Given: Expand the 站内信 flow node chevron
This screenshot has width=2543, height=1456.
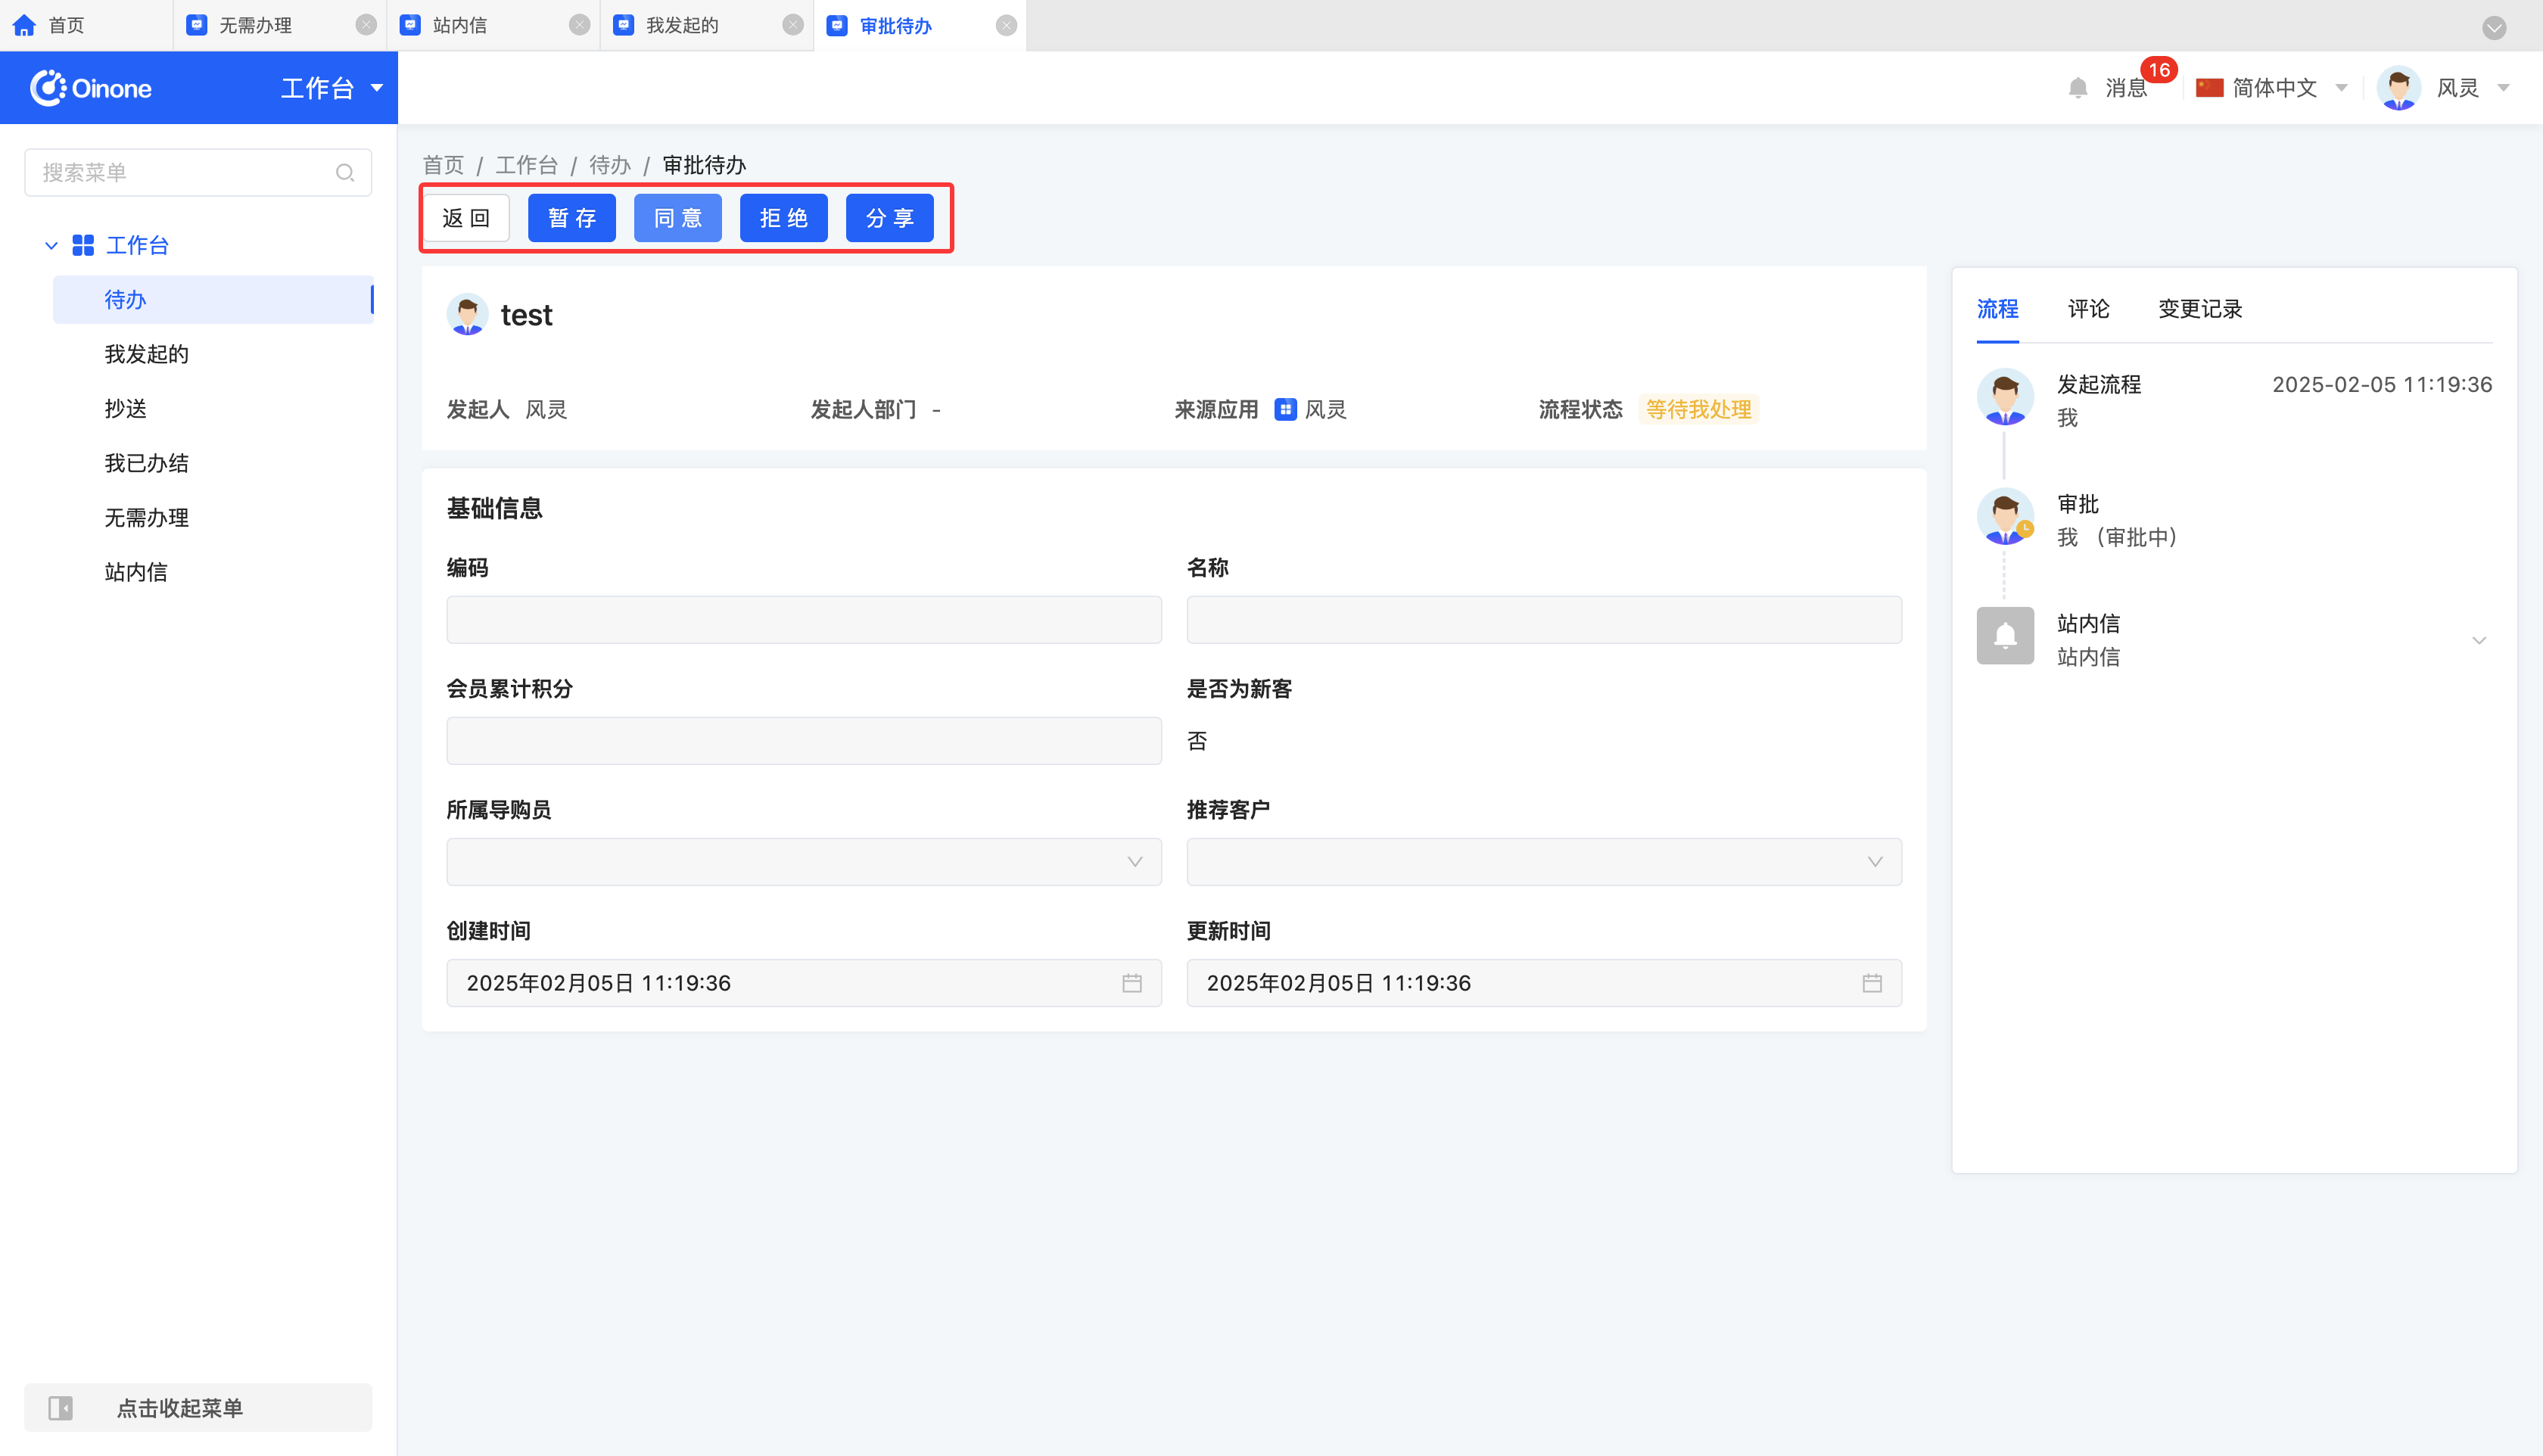Looking at the screenshot, I should pos(2478,640).
